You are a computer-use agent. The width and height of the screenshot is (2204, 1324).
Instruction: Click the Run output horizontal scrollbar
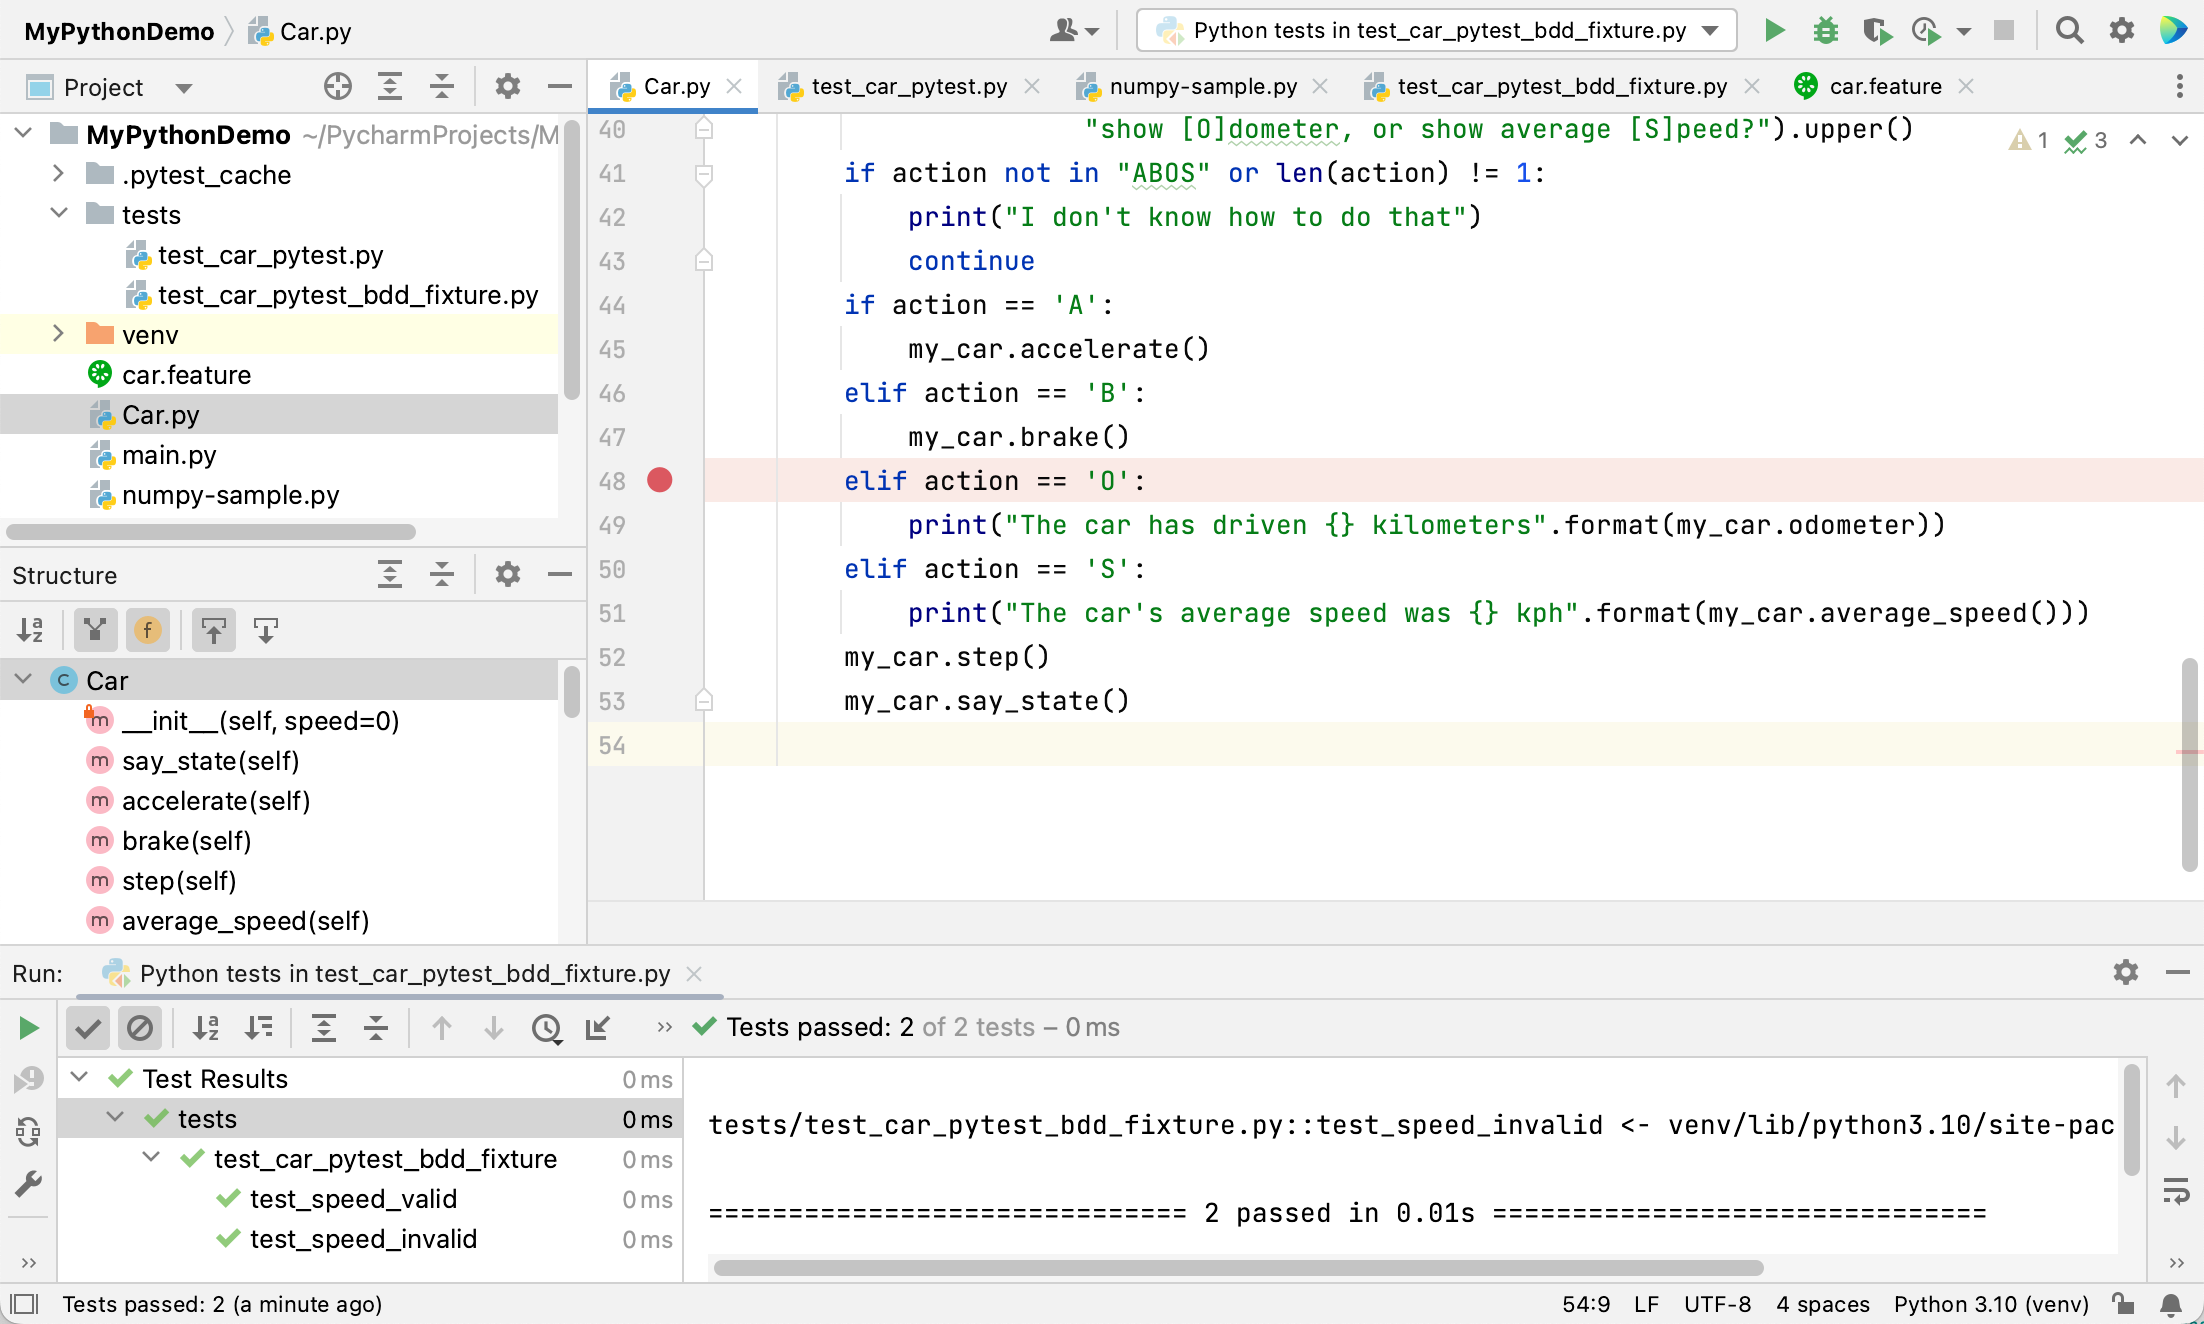pyautogui.click(x=1238, y=1268)
